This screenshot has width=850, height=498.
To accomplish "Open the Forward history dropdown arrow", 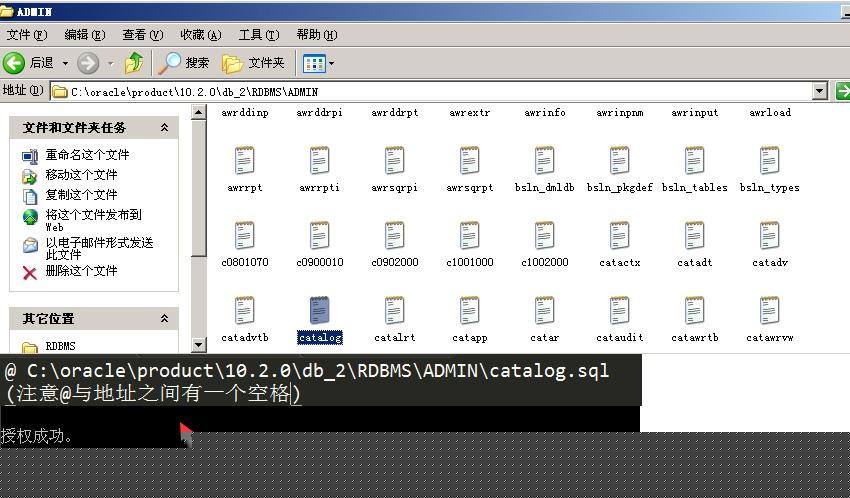I will point(111,63).
